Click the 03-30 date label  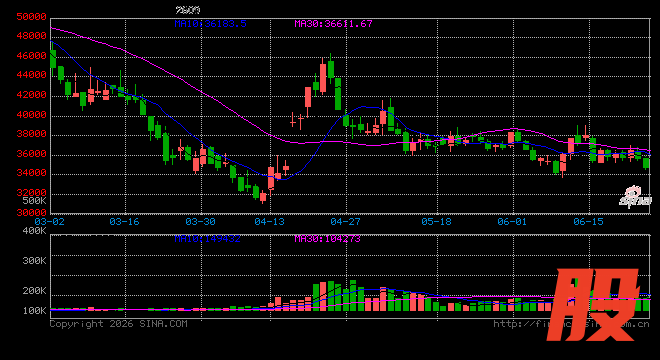coord(200,221)
